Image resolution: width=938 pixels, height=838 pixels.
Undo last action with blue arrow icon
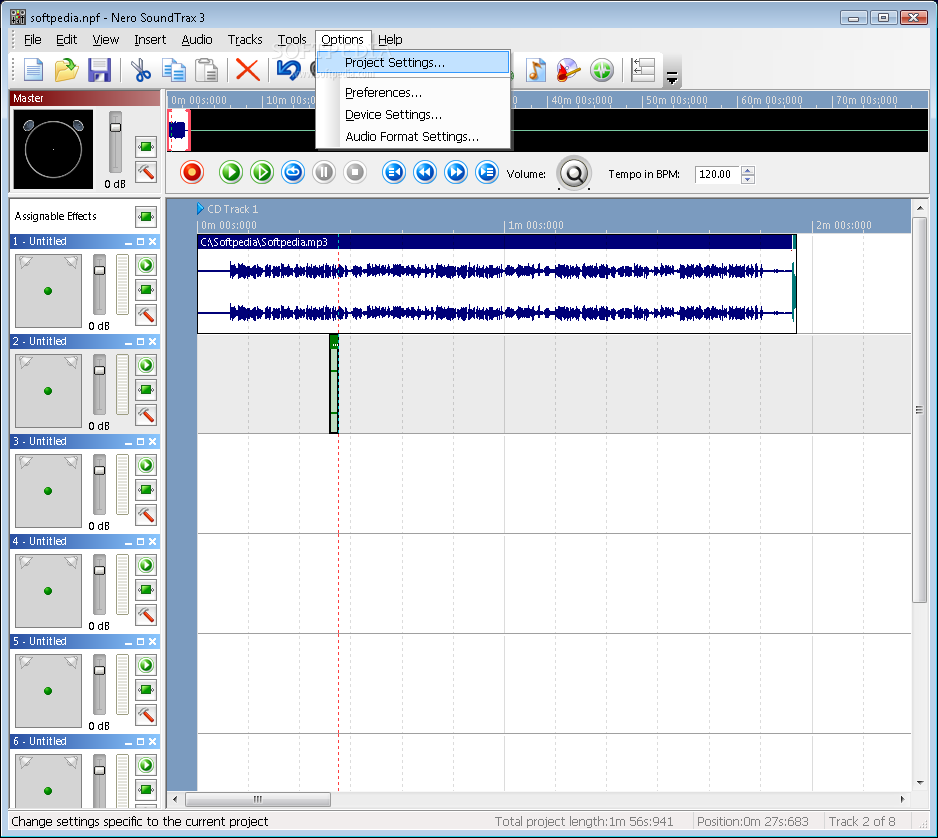[x=289, y=70]
